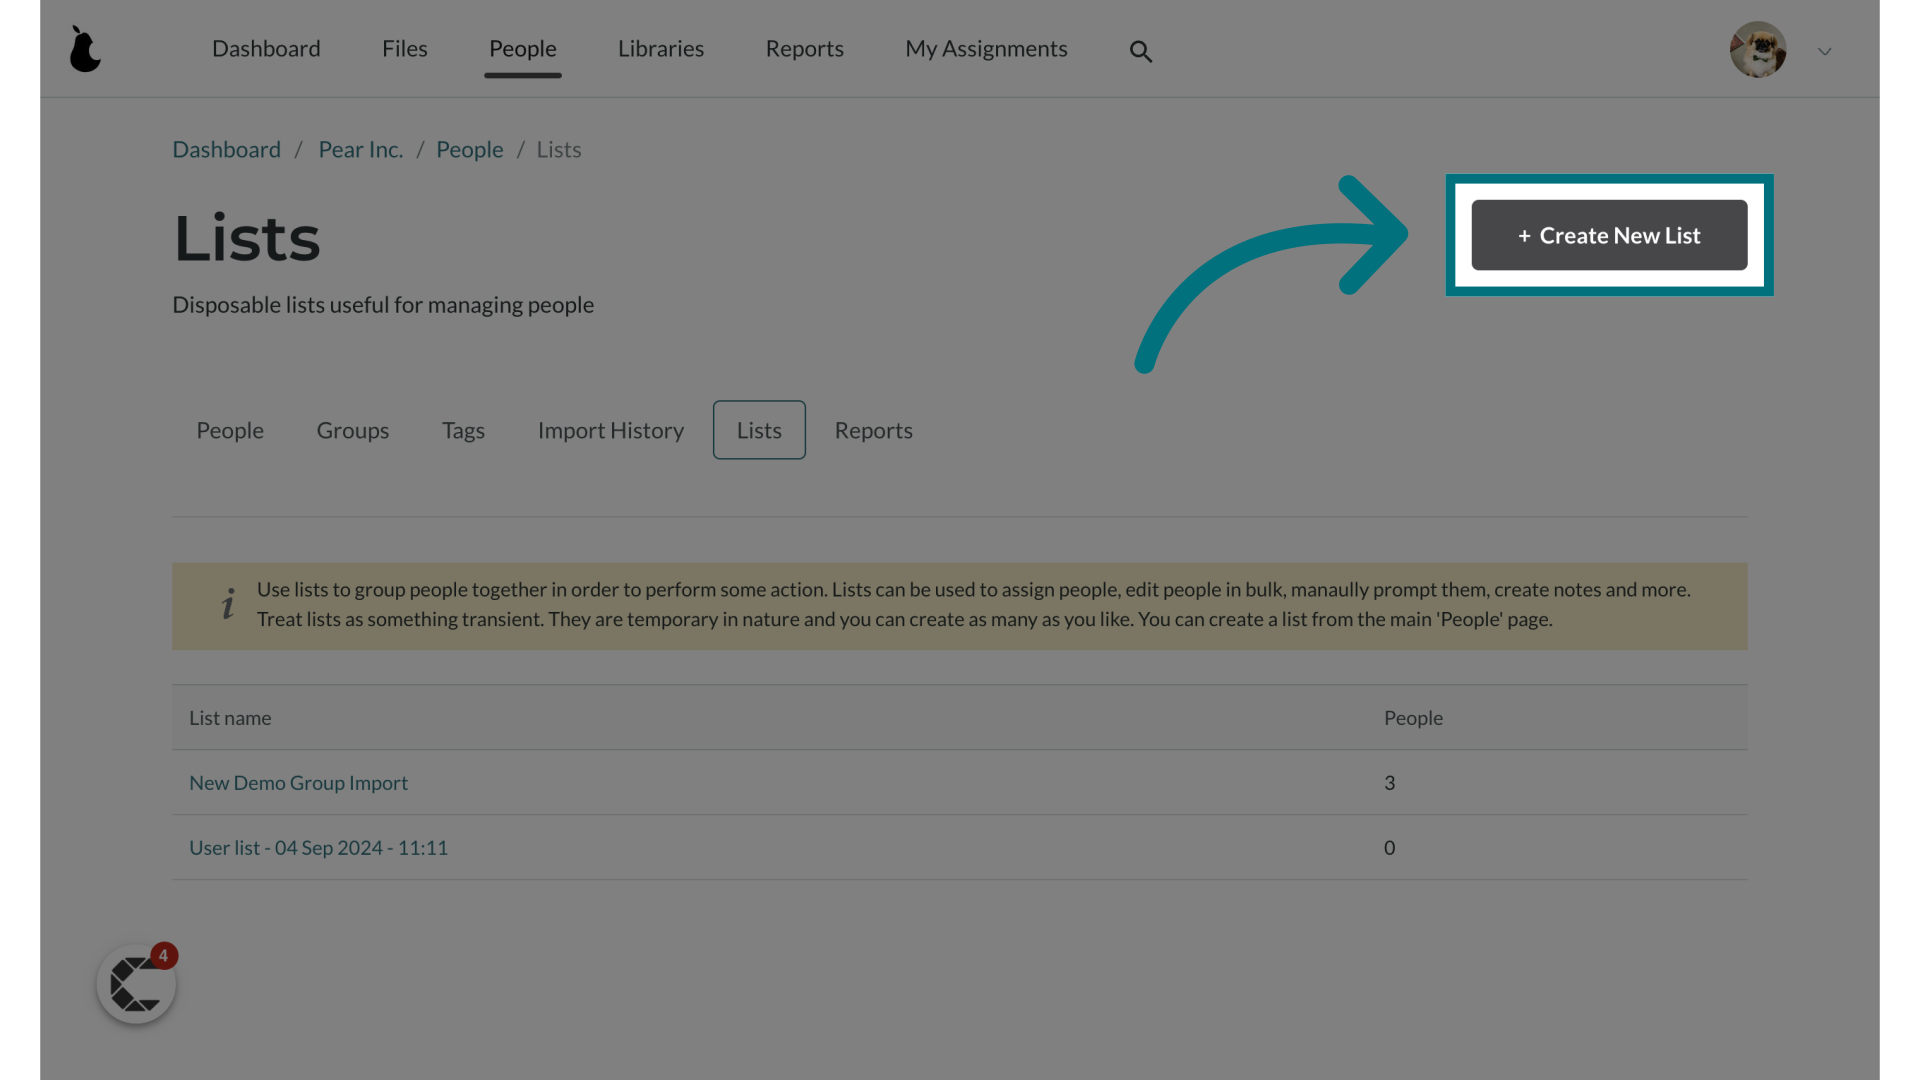The width and height of the screenshot is (1920, 1080).
Task: Click the Intercom chat widget icon
Action: (135, 984)
